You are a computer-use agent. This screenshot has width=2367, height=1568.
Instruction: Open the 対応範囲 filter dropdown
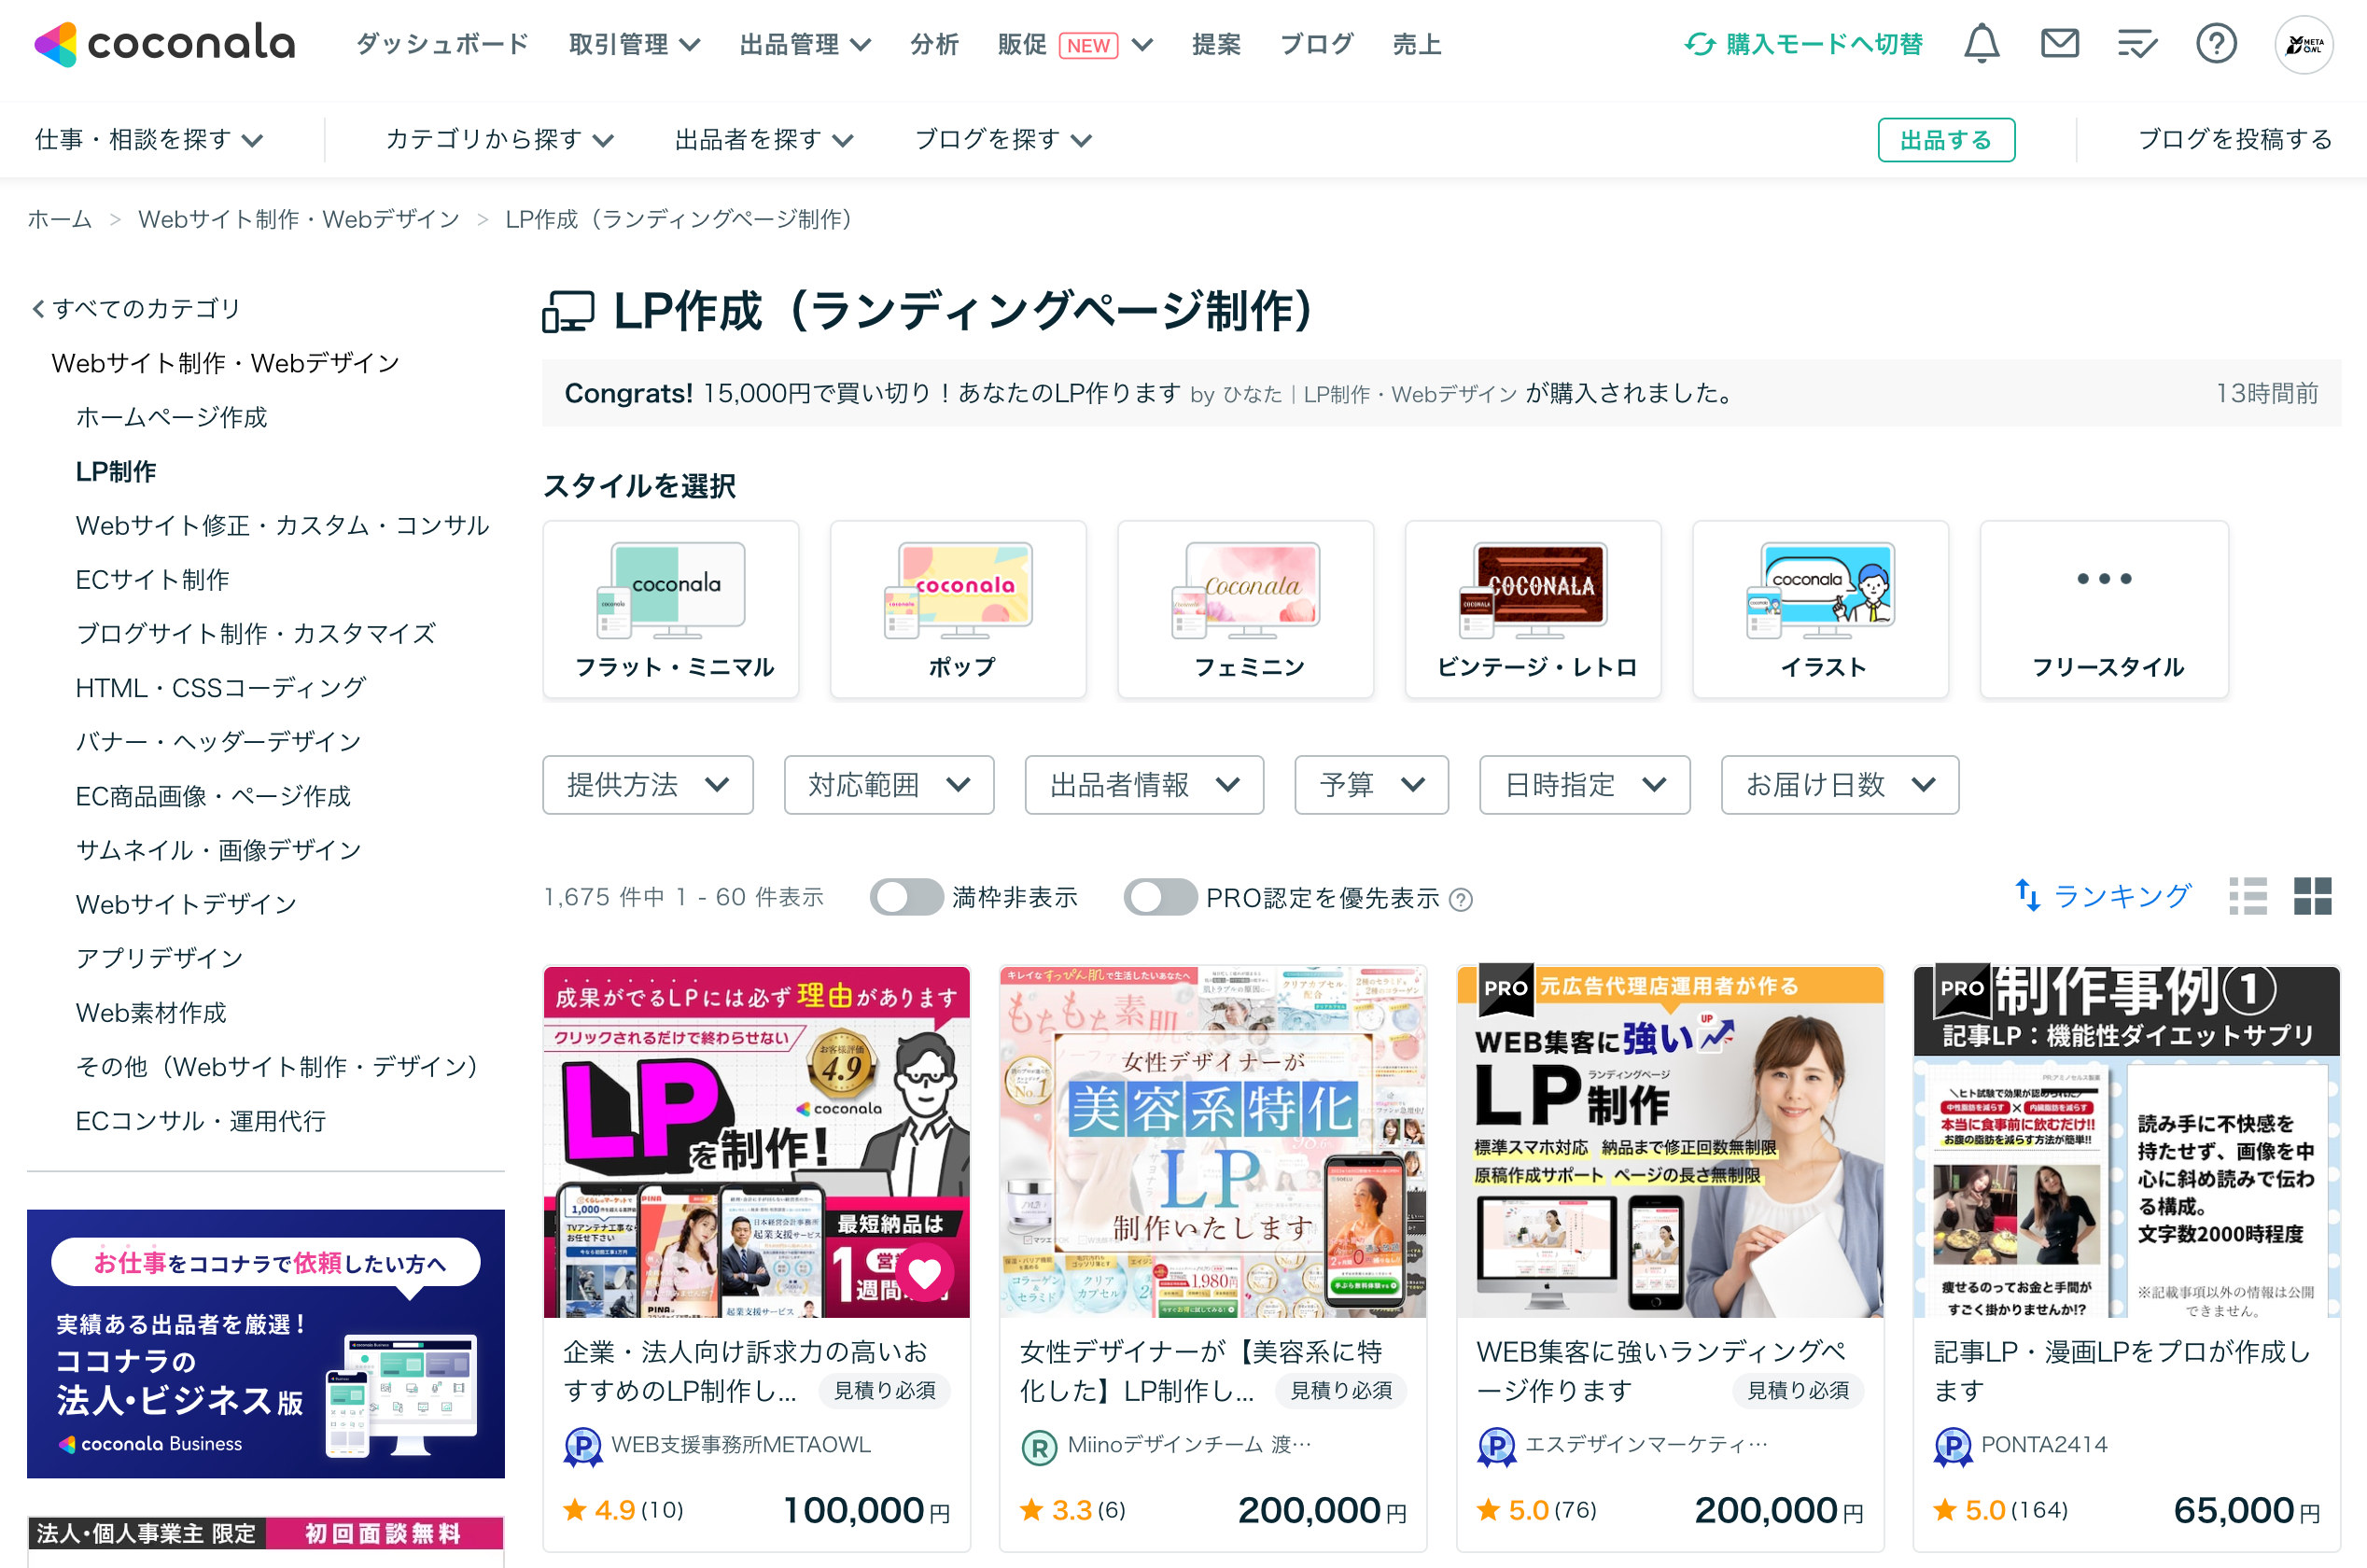(889, 785)
